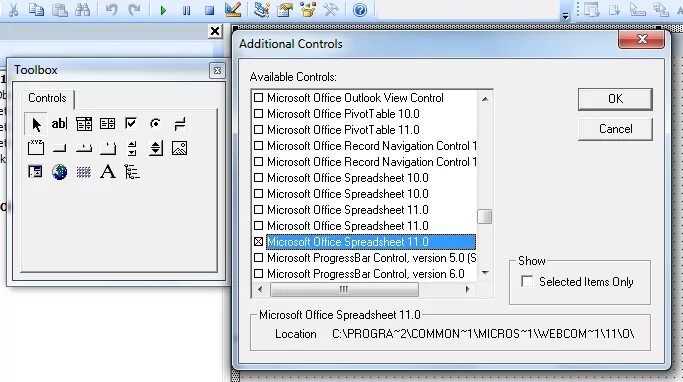This screenshot has height=382, width=683.
Task: Check Microsoft Office PivotTable 11.0
Action: click(258, 130)
